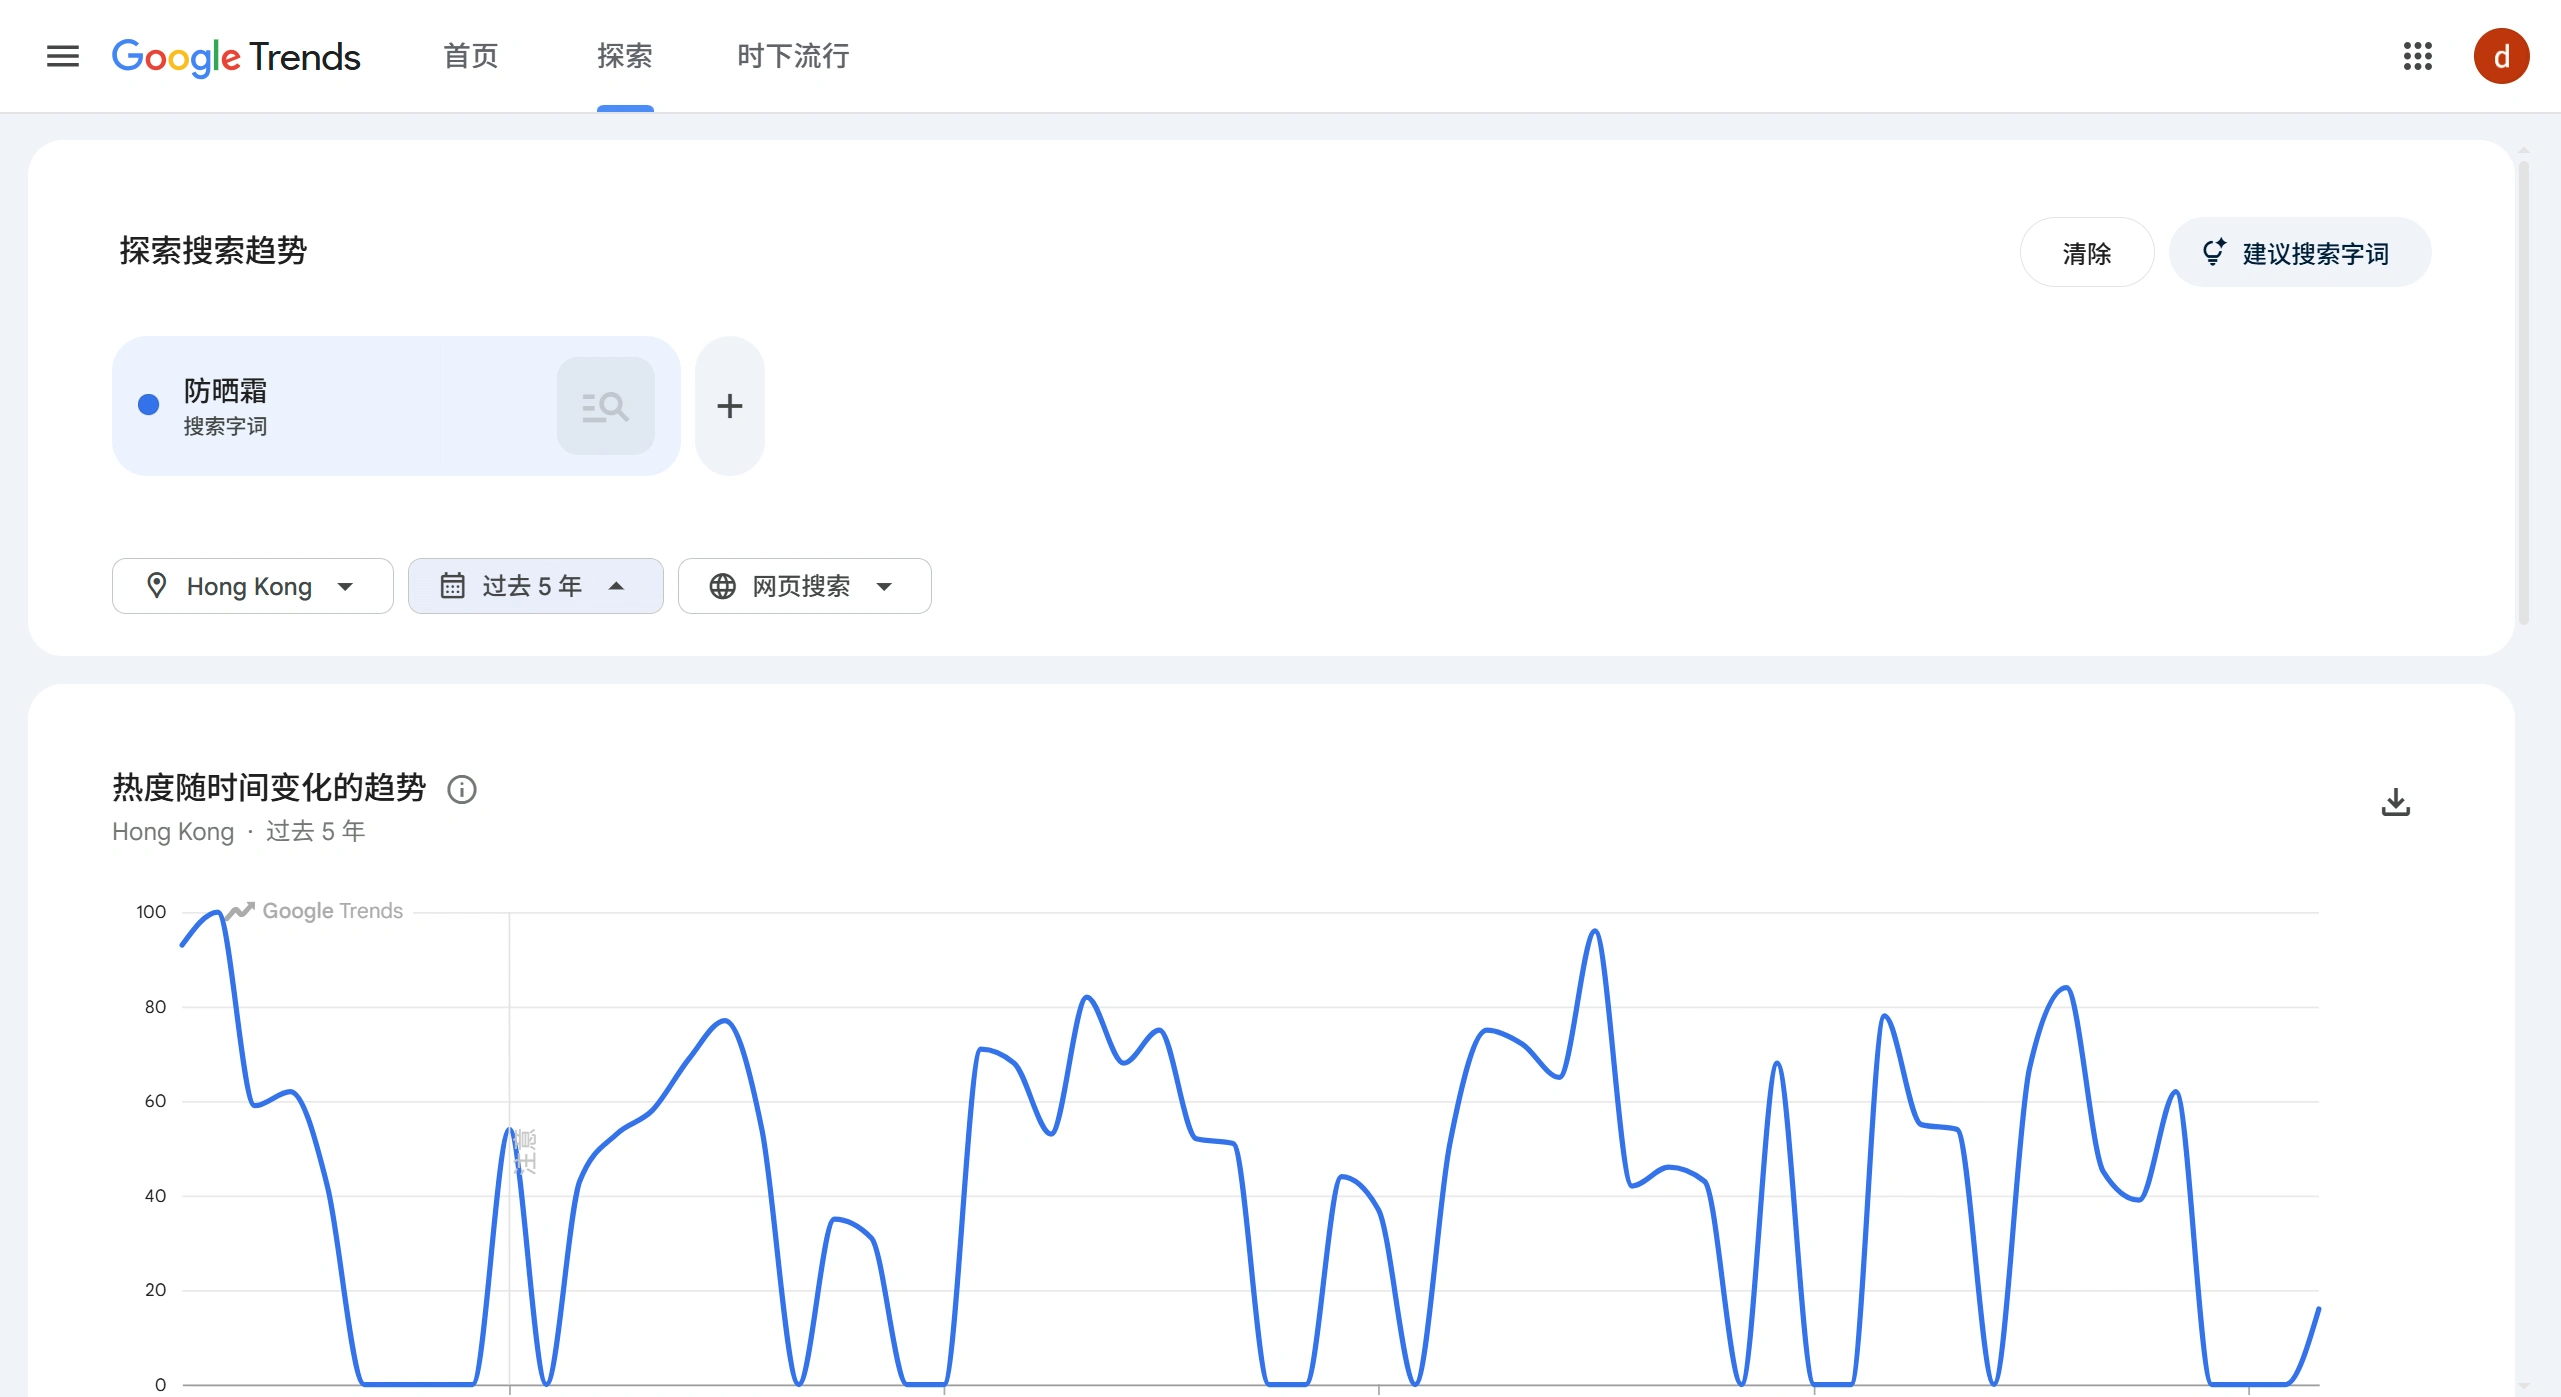This screenshot has height=1397, width=2561.
Task: Click the blue dot for 防晒霜
Action: click(148, 405)
